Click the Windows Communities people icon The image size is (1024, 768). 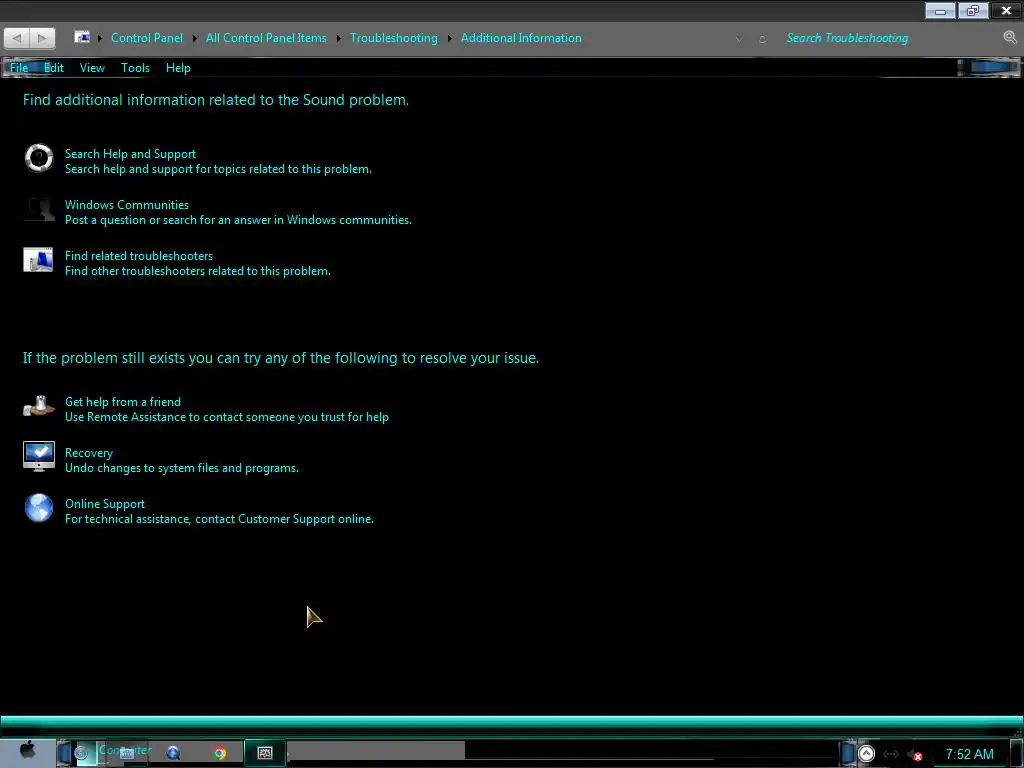pos(39,210)
